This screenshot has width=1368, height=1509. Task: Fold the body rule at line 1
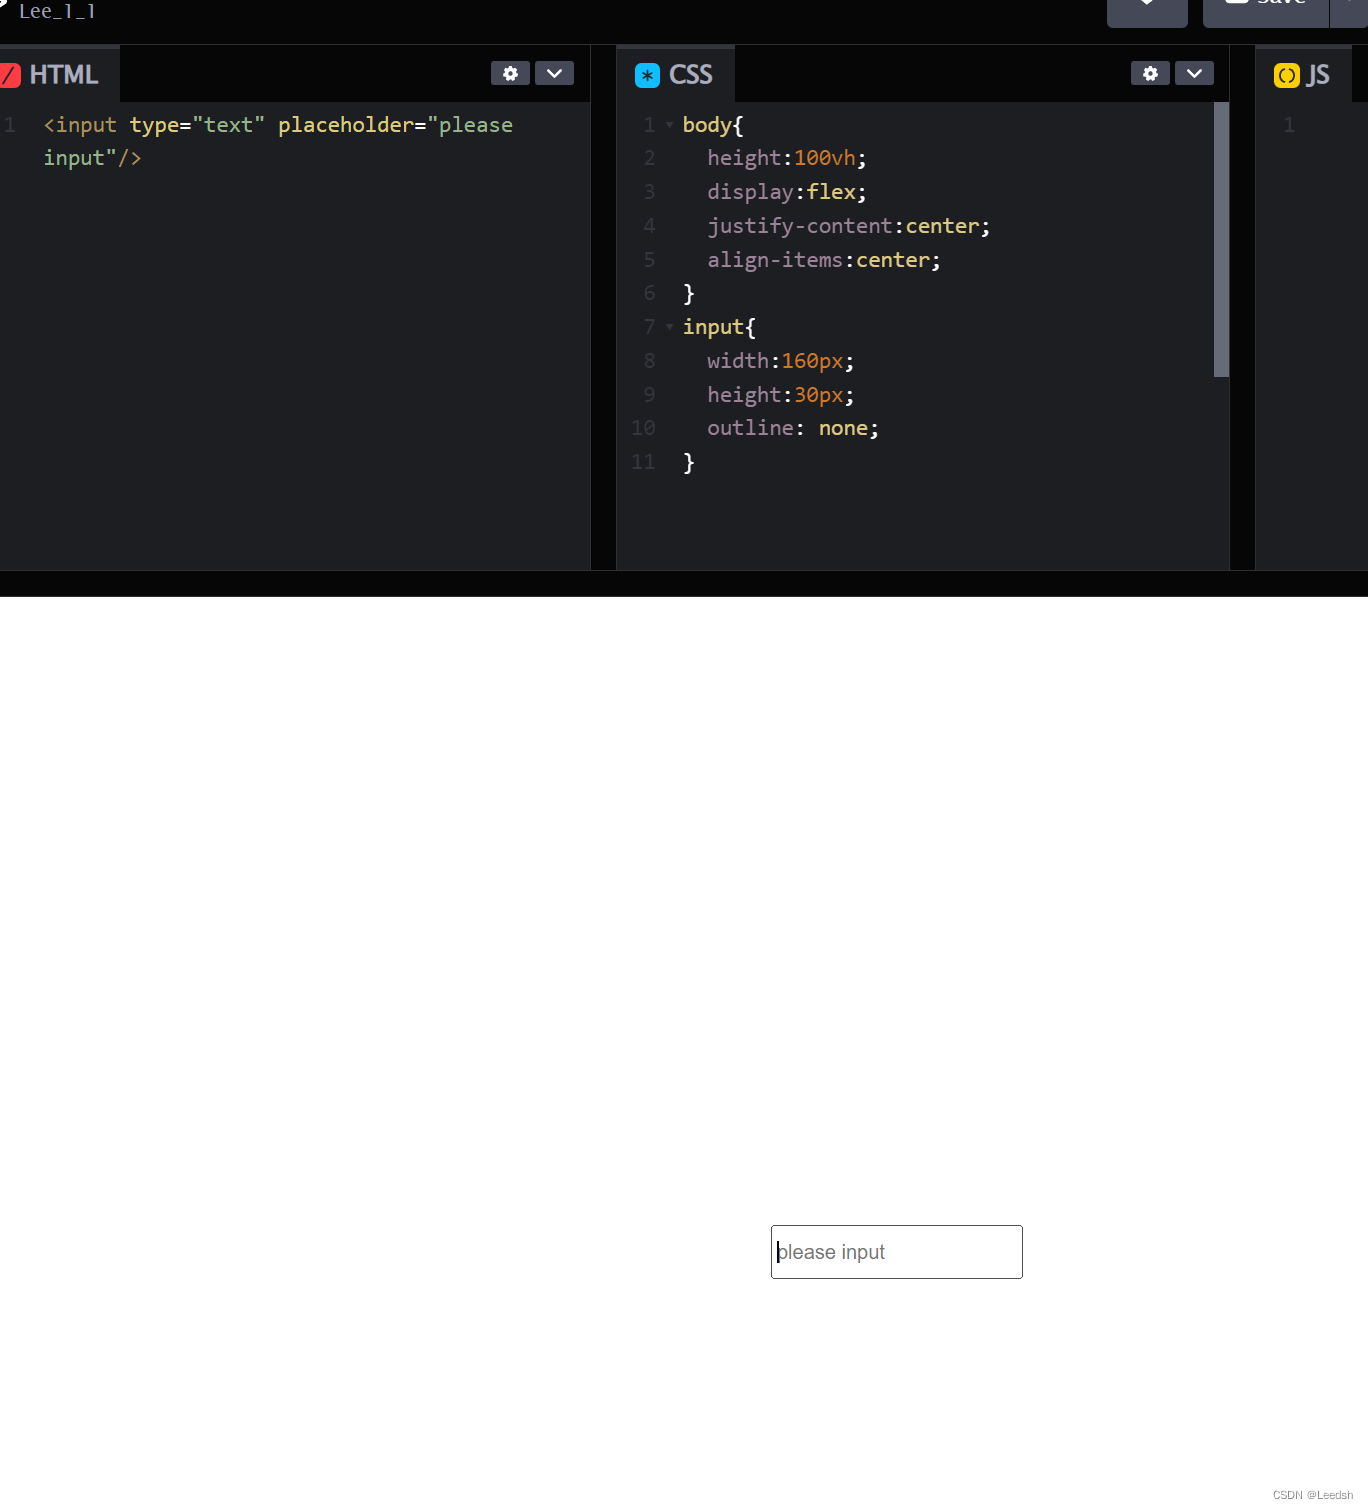669,125
